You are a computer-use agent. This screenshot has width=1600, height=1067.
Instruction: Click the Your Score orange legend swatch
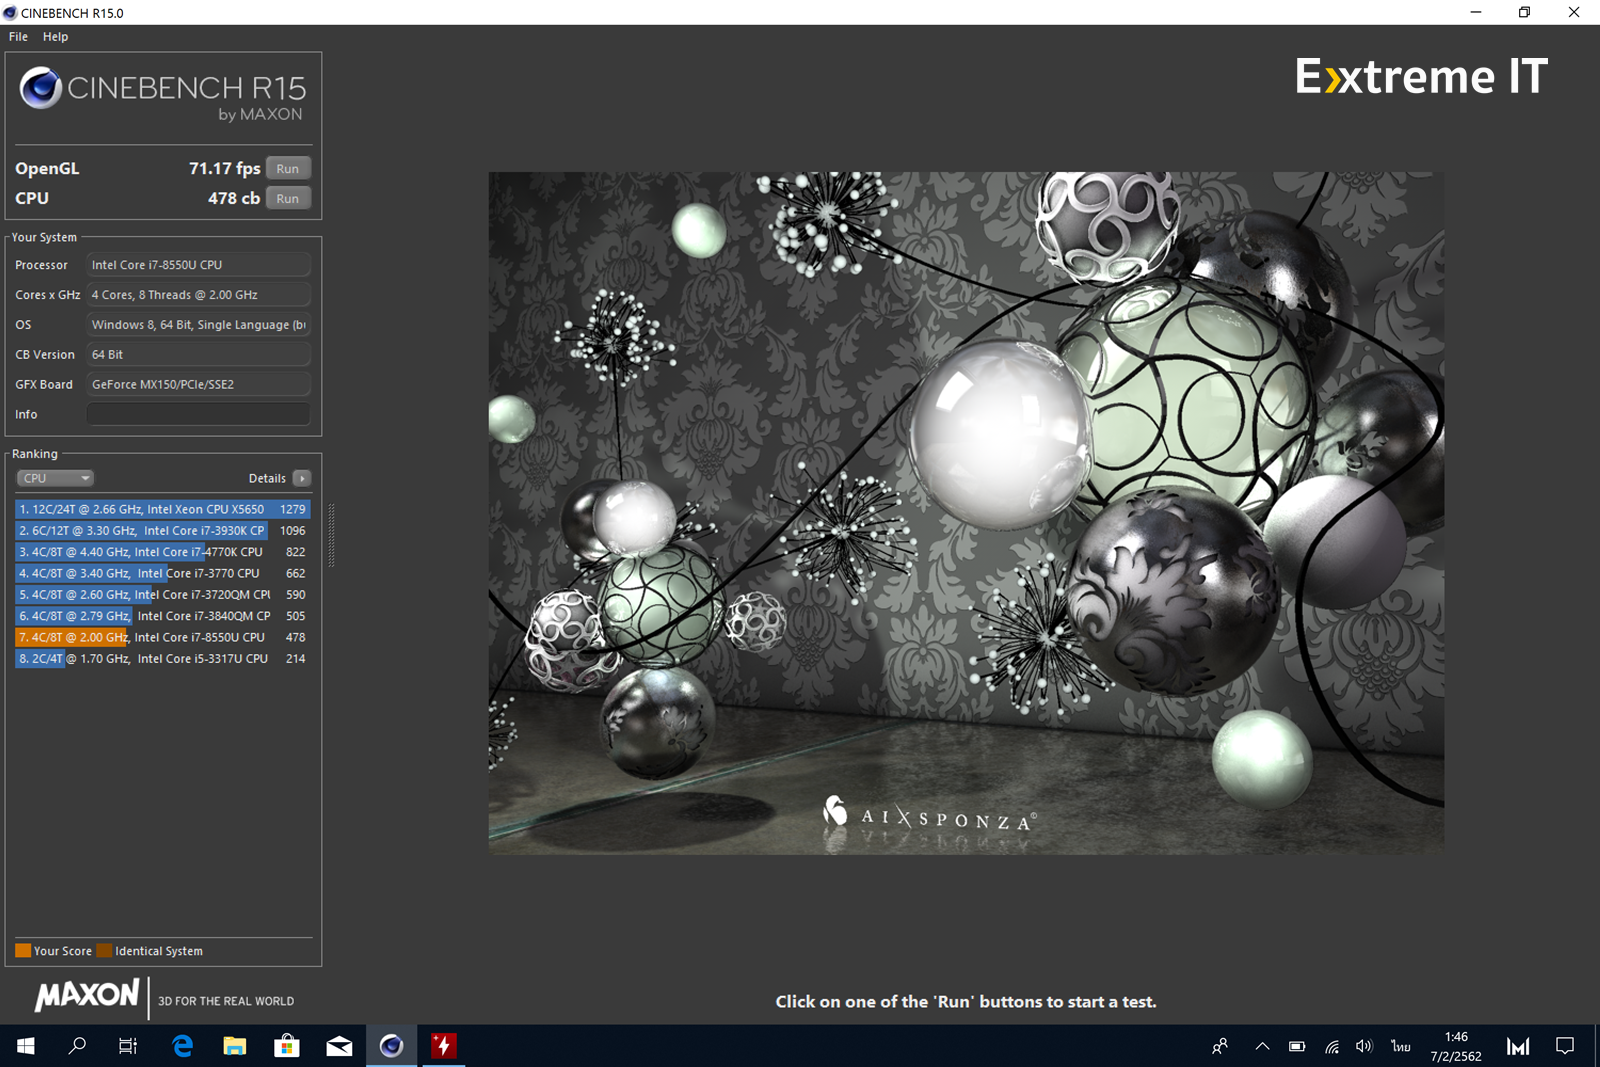point(23,951)
